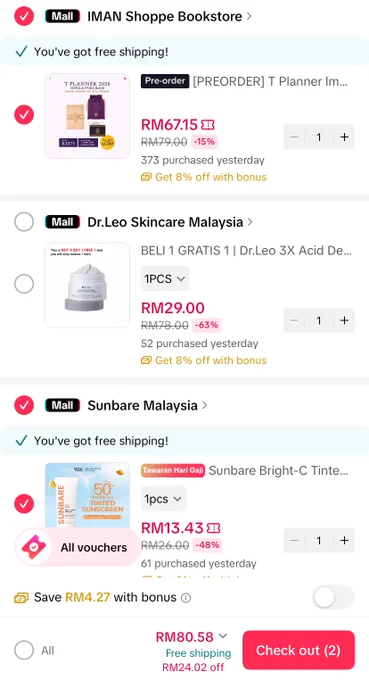369x680 pixels.
Task: Click bonus coin icon beside Save RM4.27
Action: 21,598
